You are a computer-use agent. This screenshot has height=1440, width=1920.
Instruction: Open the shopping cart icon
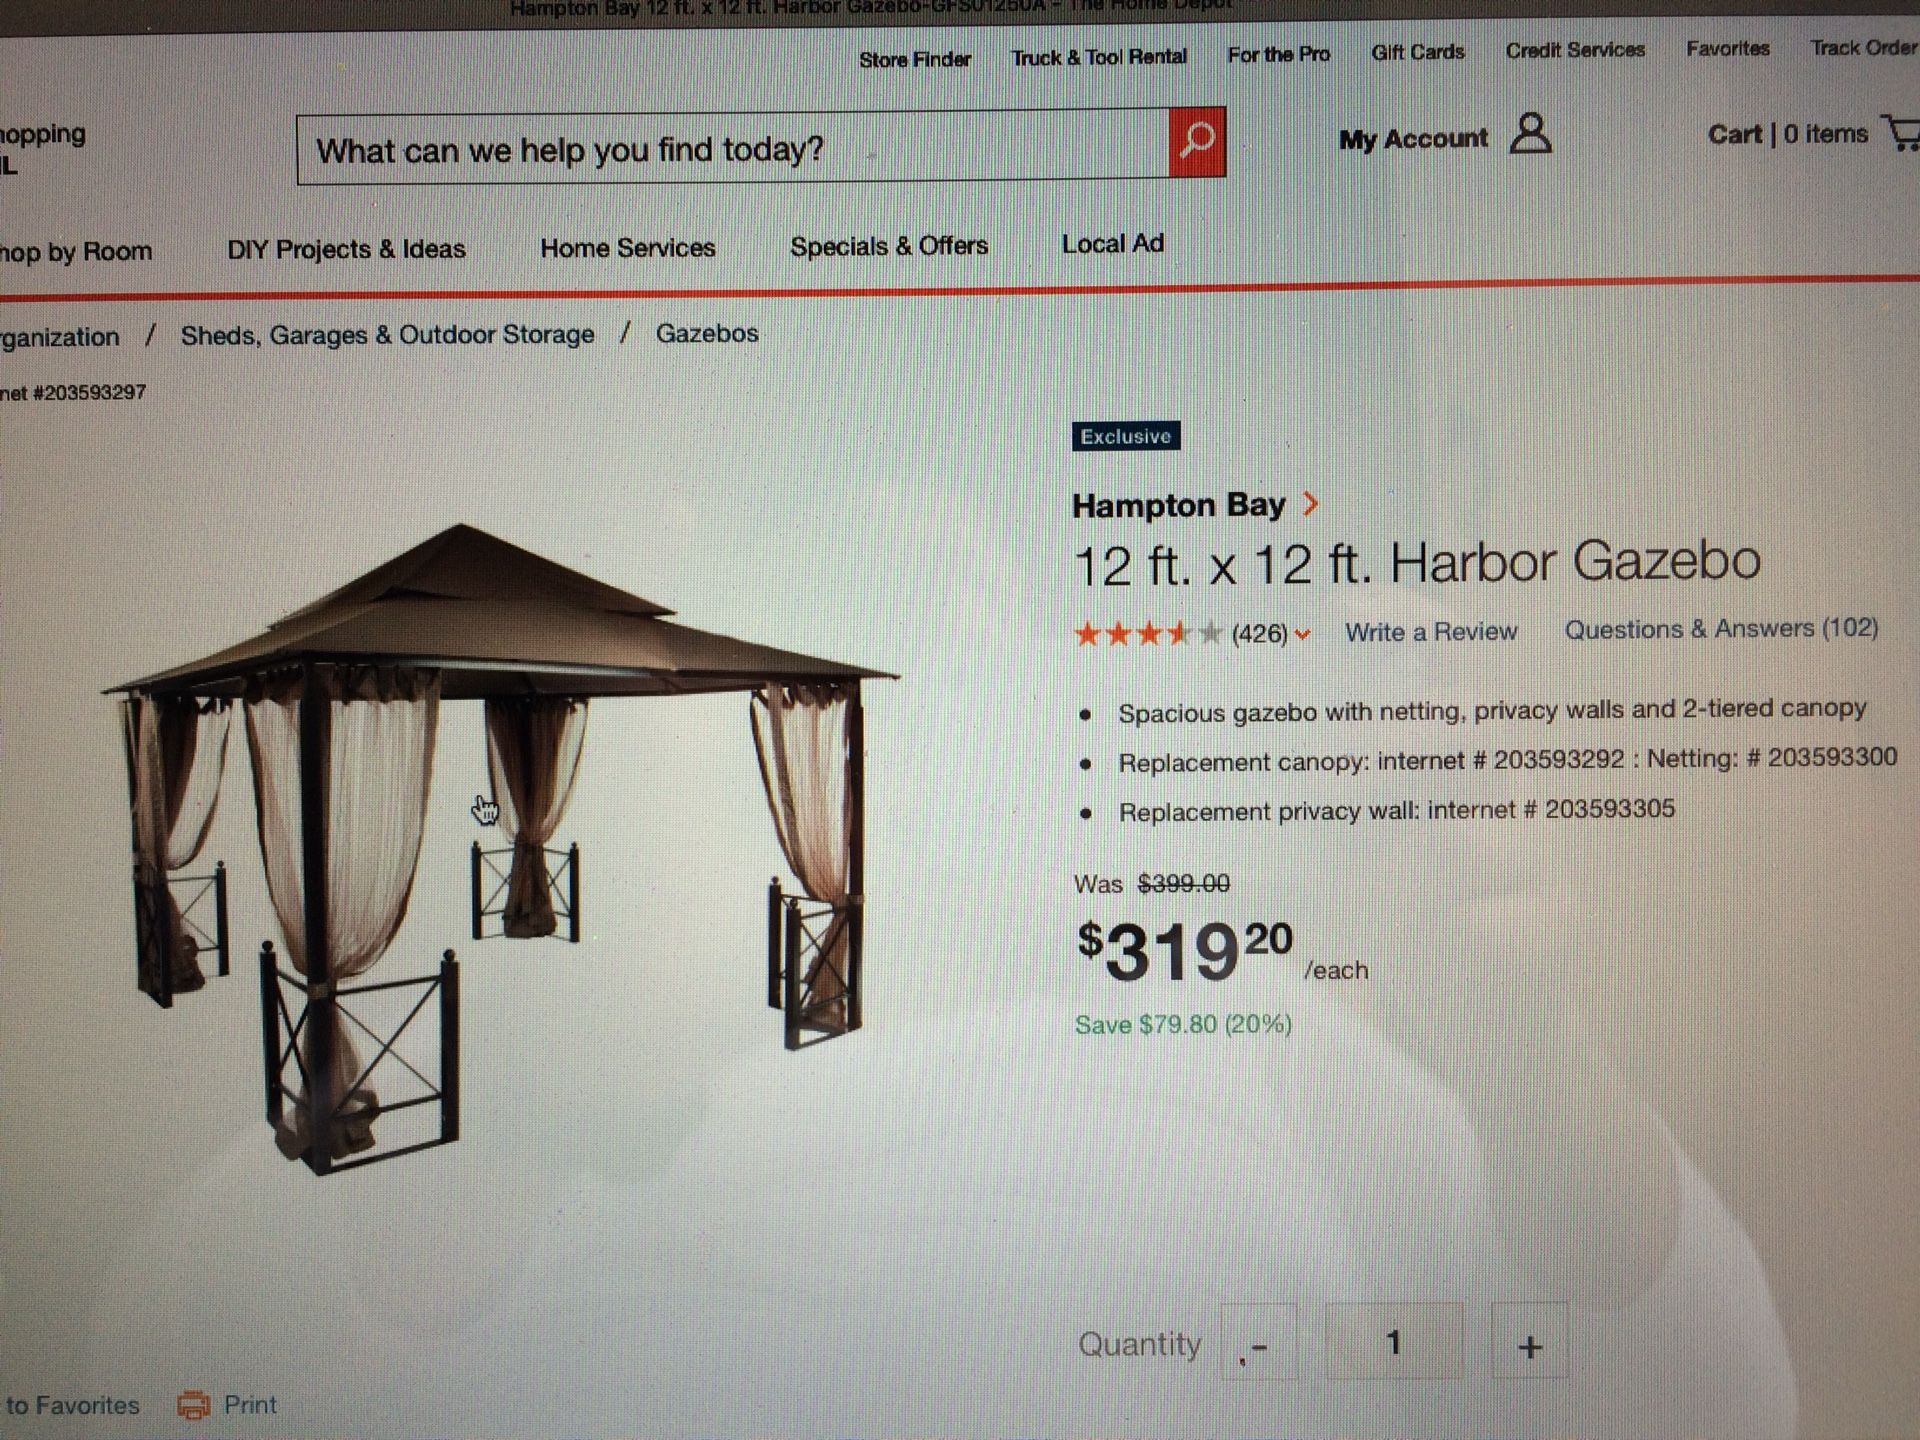pyautogui.click(x=1900, y=133)
